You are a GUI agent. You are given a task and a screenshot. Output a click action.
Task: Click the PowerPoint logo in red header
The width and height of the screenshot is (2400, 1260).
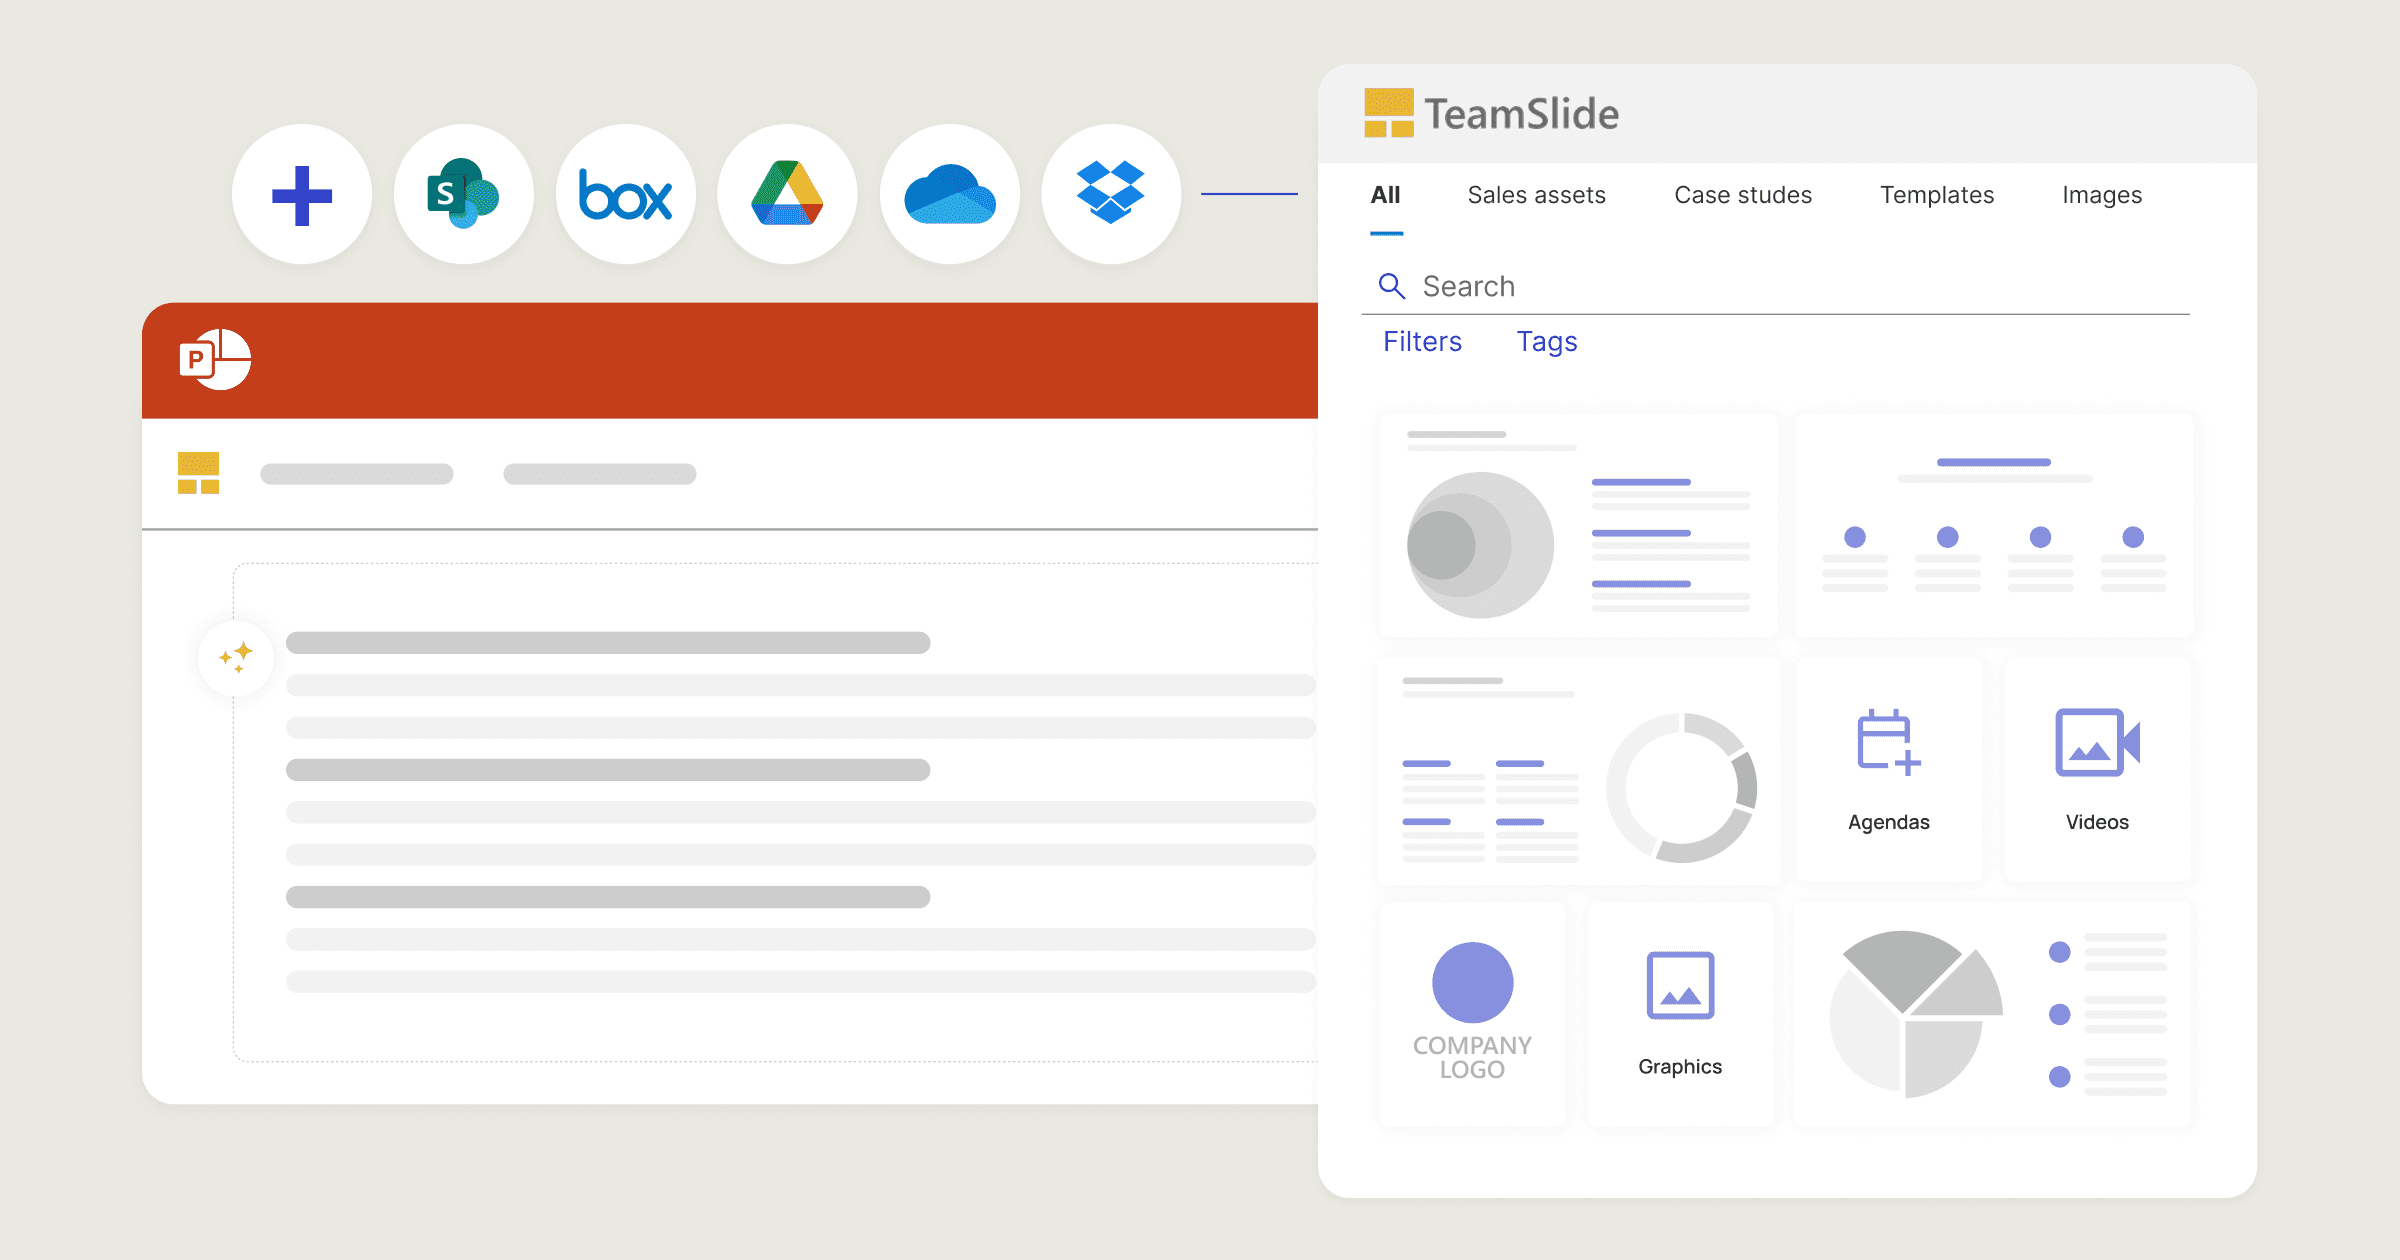click(215, 359)
